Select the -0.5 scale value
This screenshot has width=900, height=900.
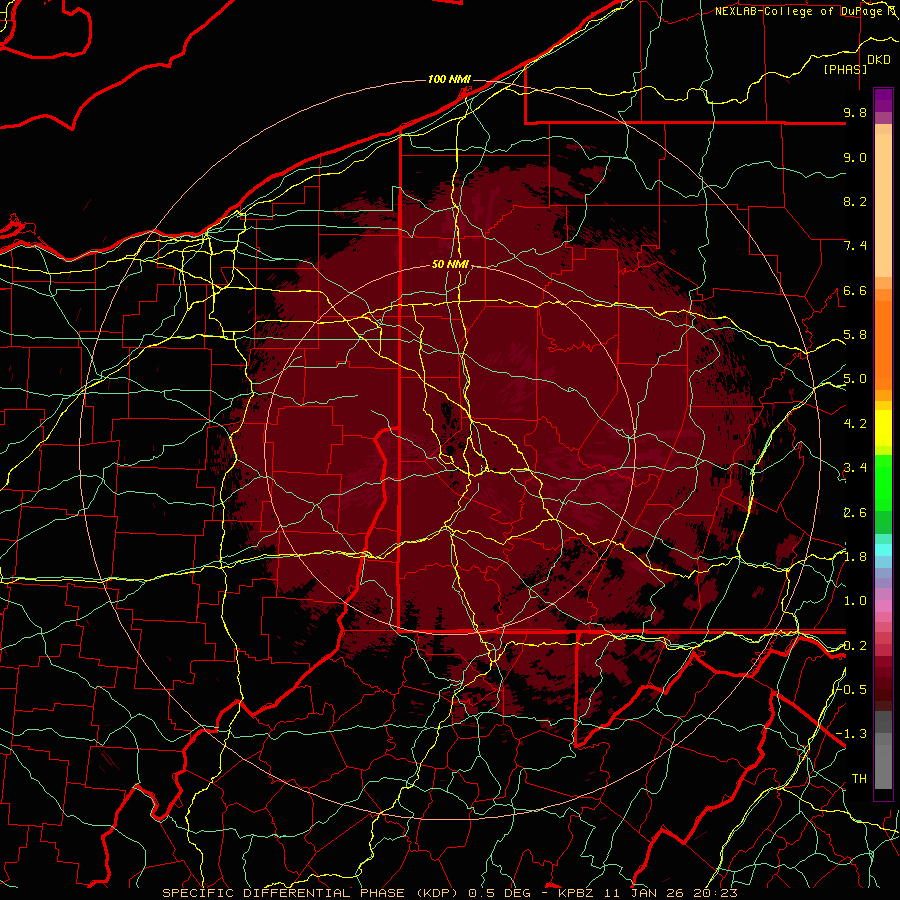(852, 690)
